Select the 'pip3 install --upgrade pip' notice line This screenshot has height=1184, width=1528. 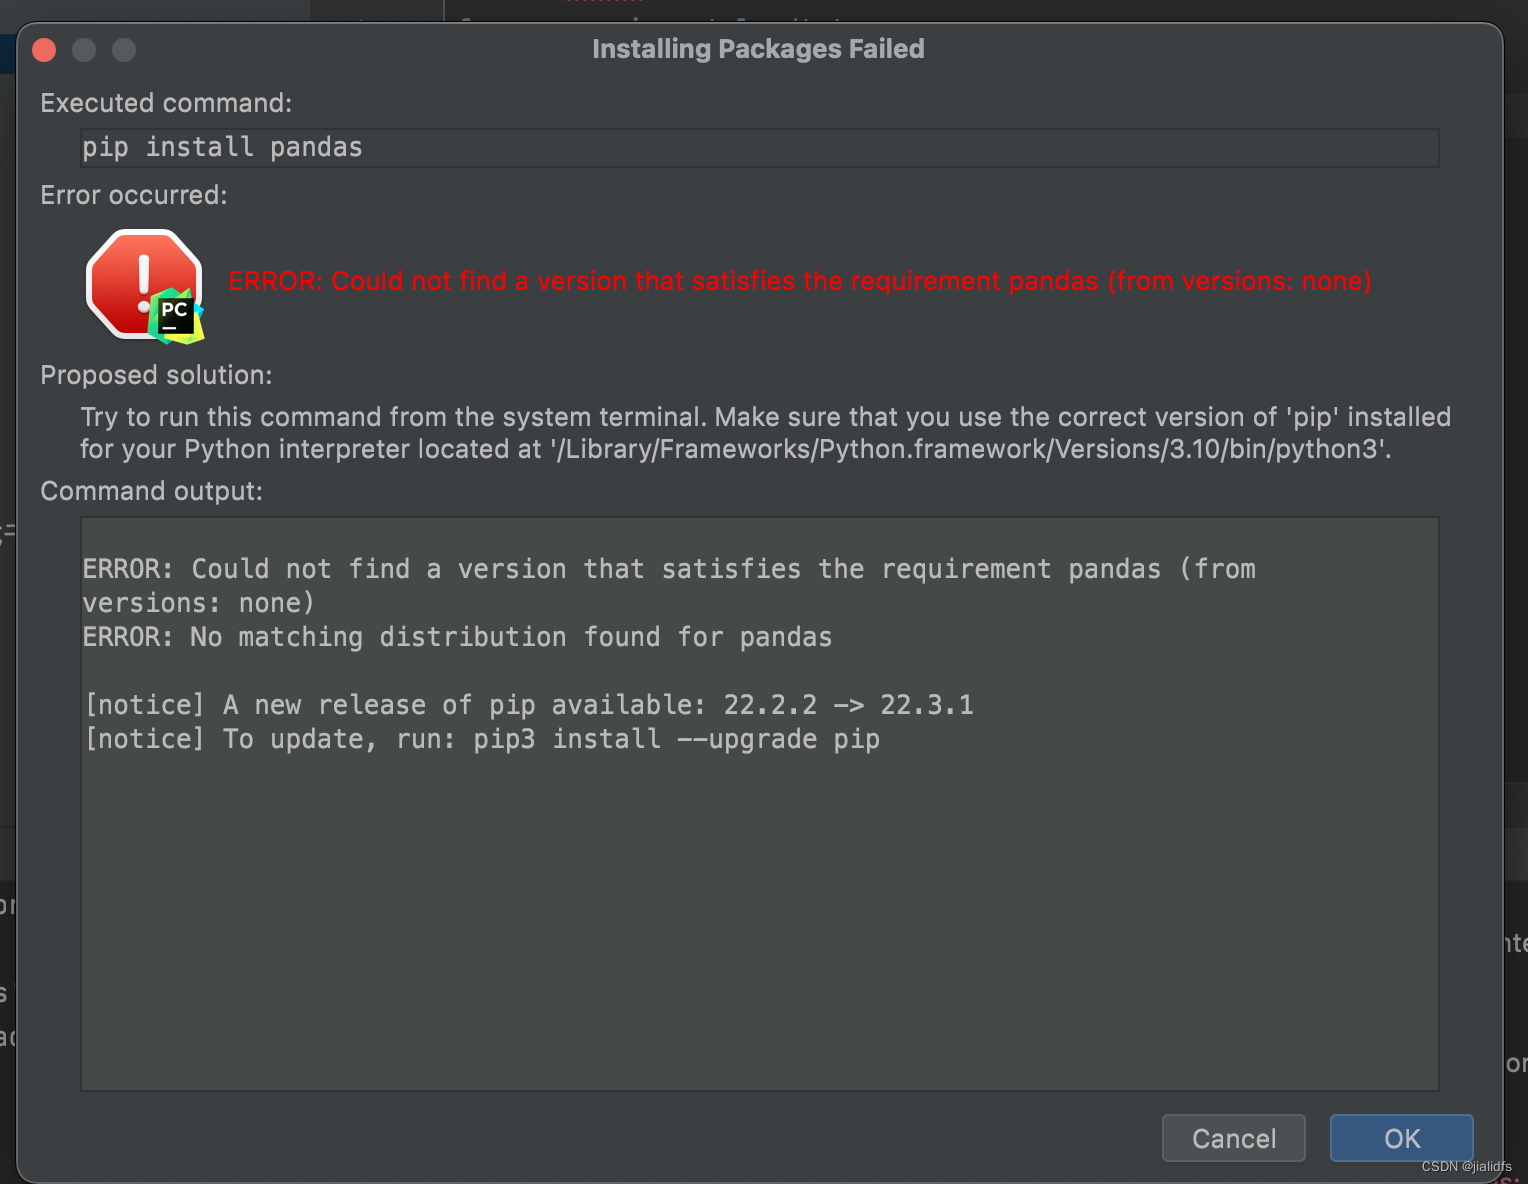coord(482,738)
